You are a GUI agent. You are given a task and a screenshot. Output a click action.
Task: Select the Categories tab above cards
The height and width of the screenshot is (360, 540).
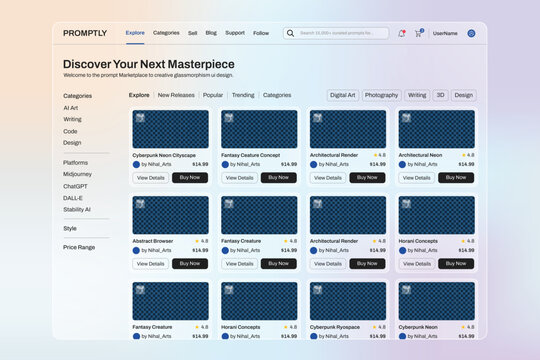pos(277,95)
